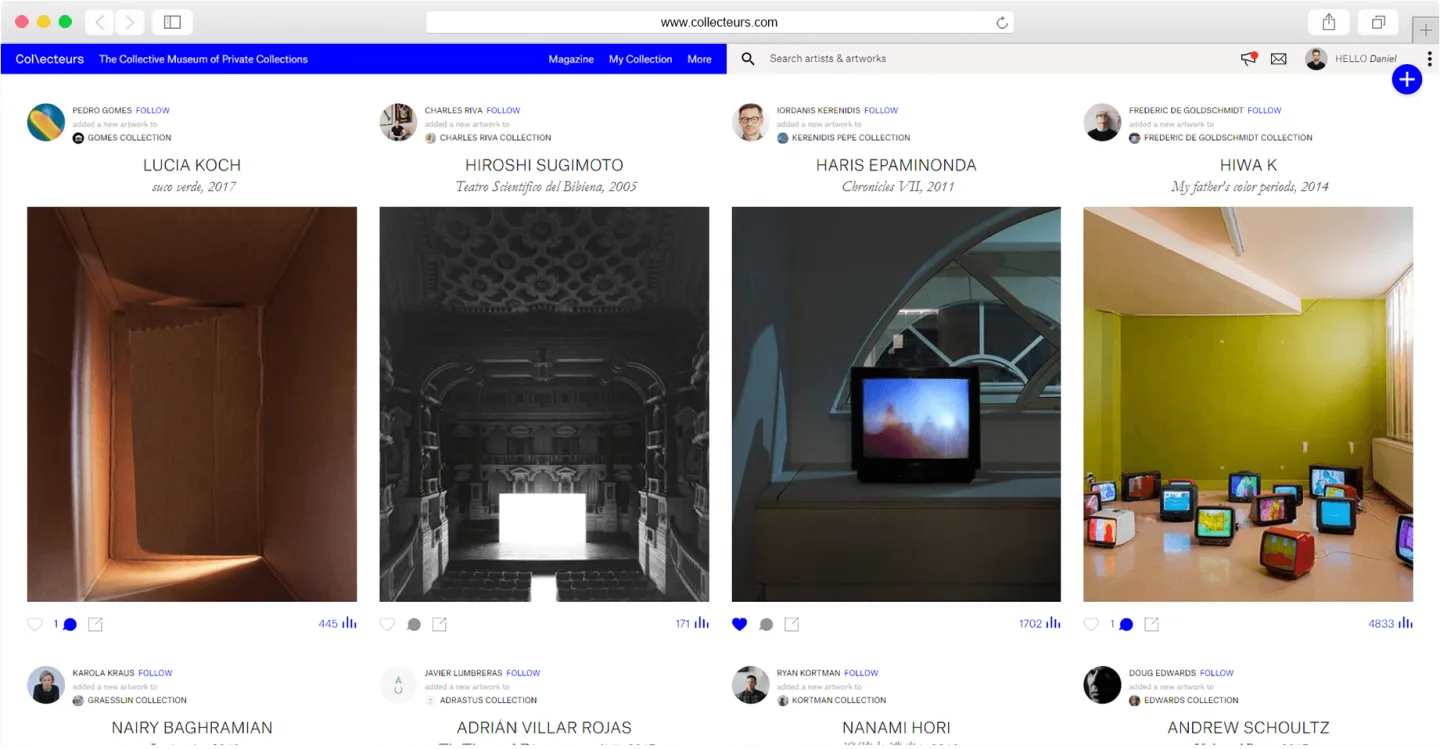The width and height of the screenshot is (1440, 749).
Task: Click Safari's forward arrow button
Action: (130, 22)
